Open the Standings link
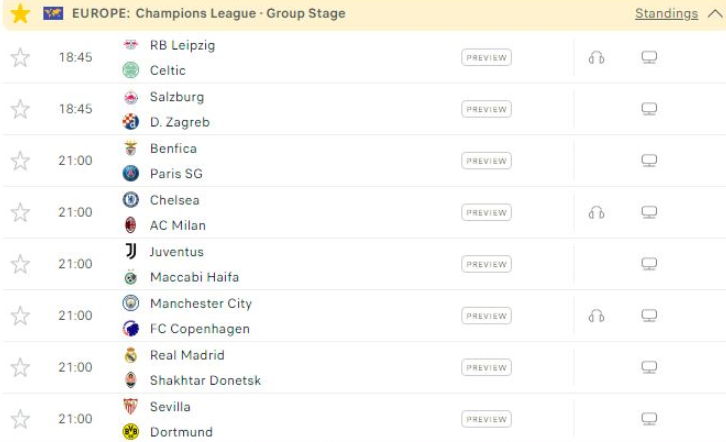 pyautogui.click(x=666, y=14)
